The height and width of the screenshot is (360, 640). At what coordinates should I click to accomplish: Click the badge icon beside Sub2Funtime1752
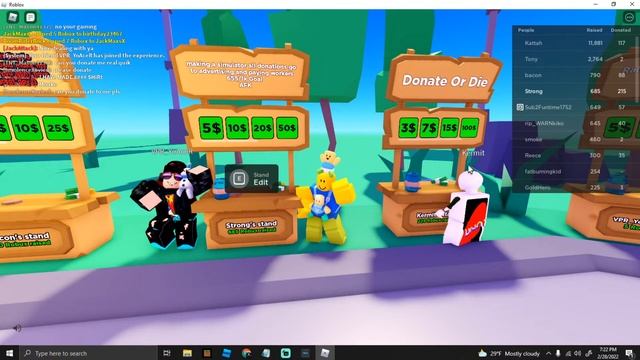click(520, 107)
